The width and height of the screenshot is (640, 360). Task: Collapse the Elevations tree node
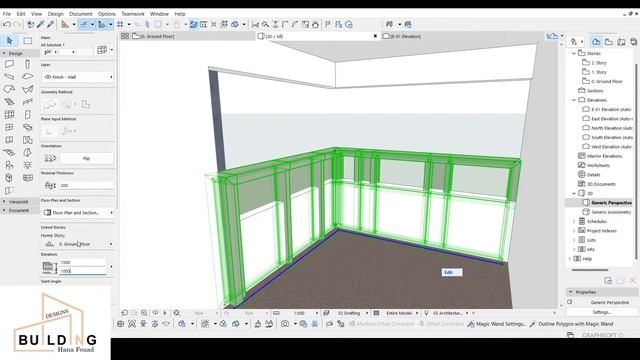(574, 100)
